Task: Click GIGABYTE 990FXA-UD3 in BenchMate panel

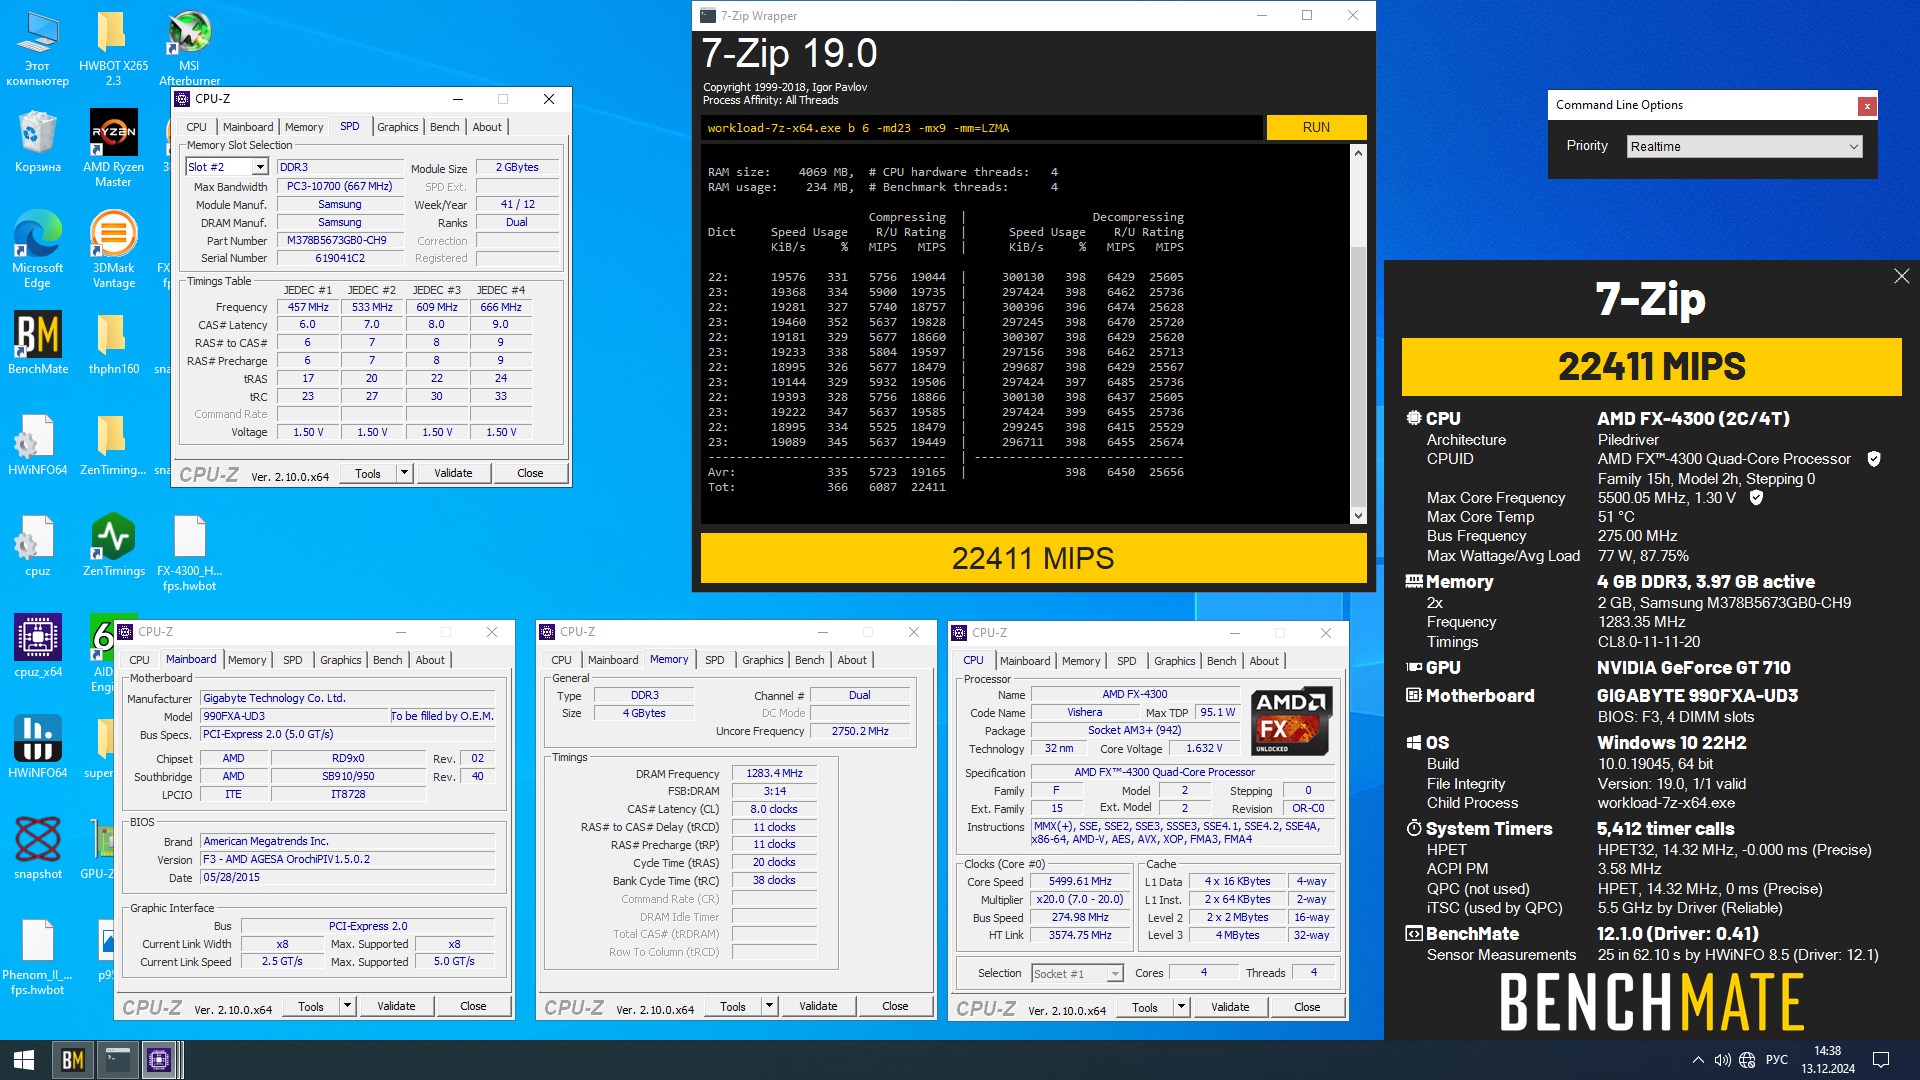Action: click(x=1697, y=696)
